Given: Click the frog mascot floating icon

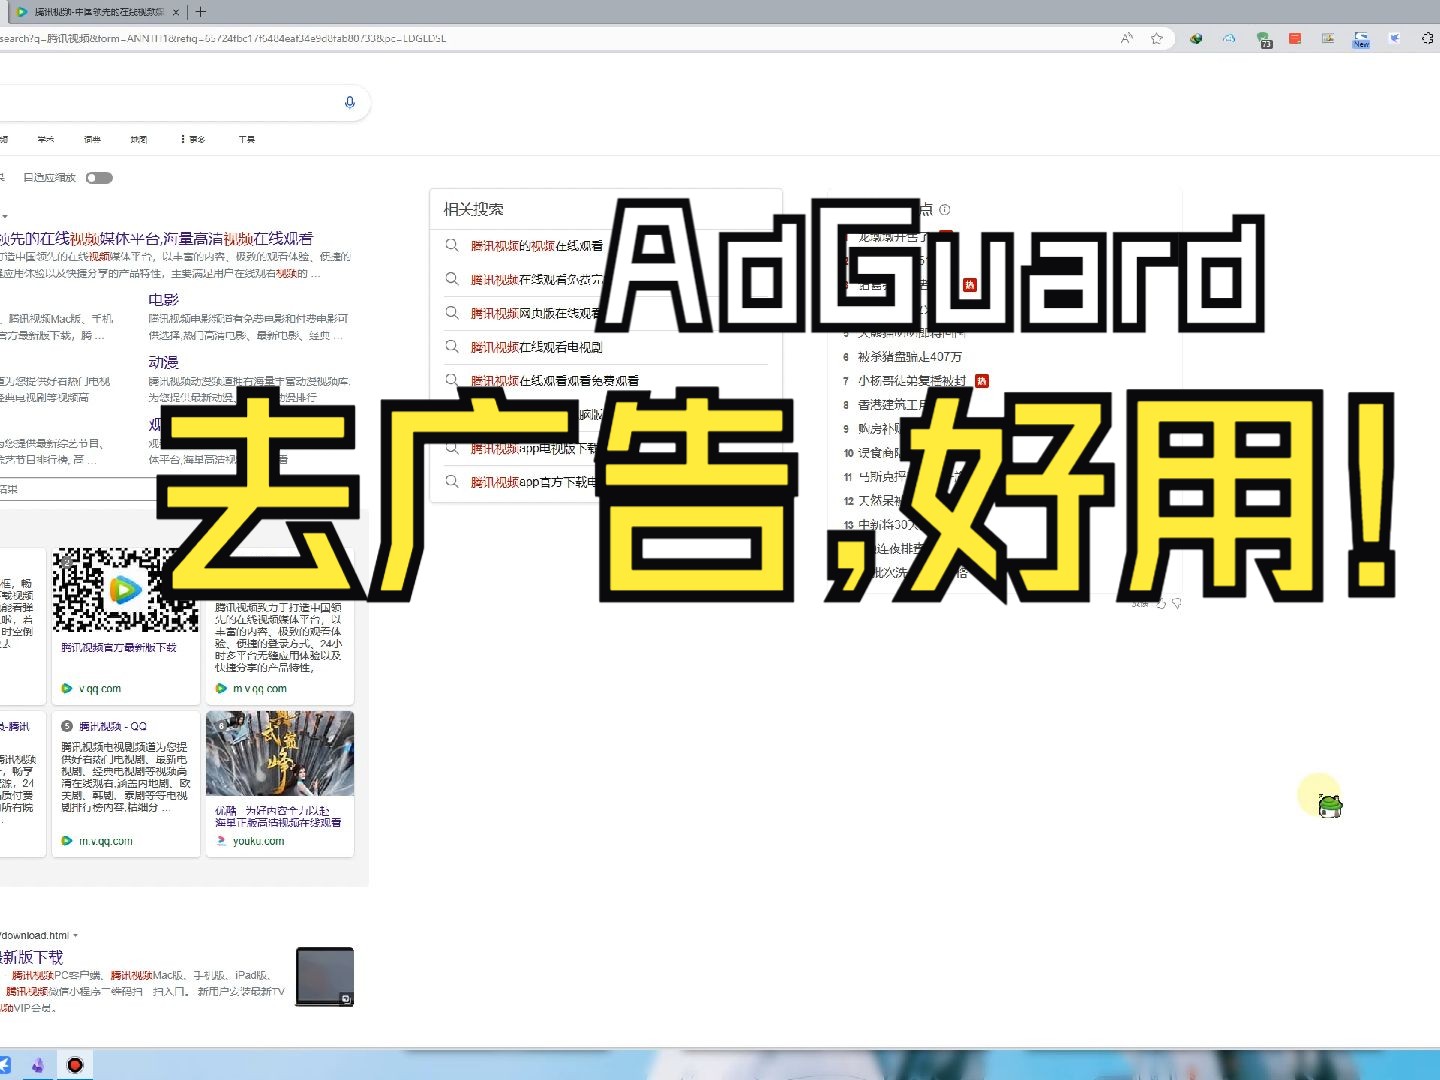Looking at the screenshot, I should coord(1329,805).
